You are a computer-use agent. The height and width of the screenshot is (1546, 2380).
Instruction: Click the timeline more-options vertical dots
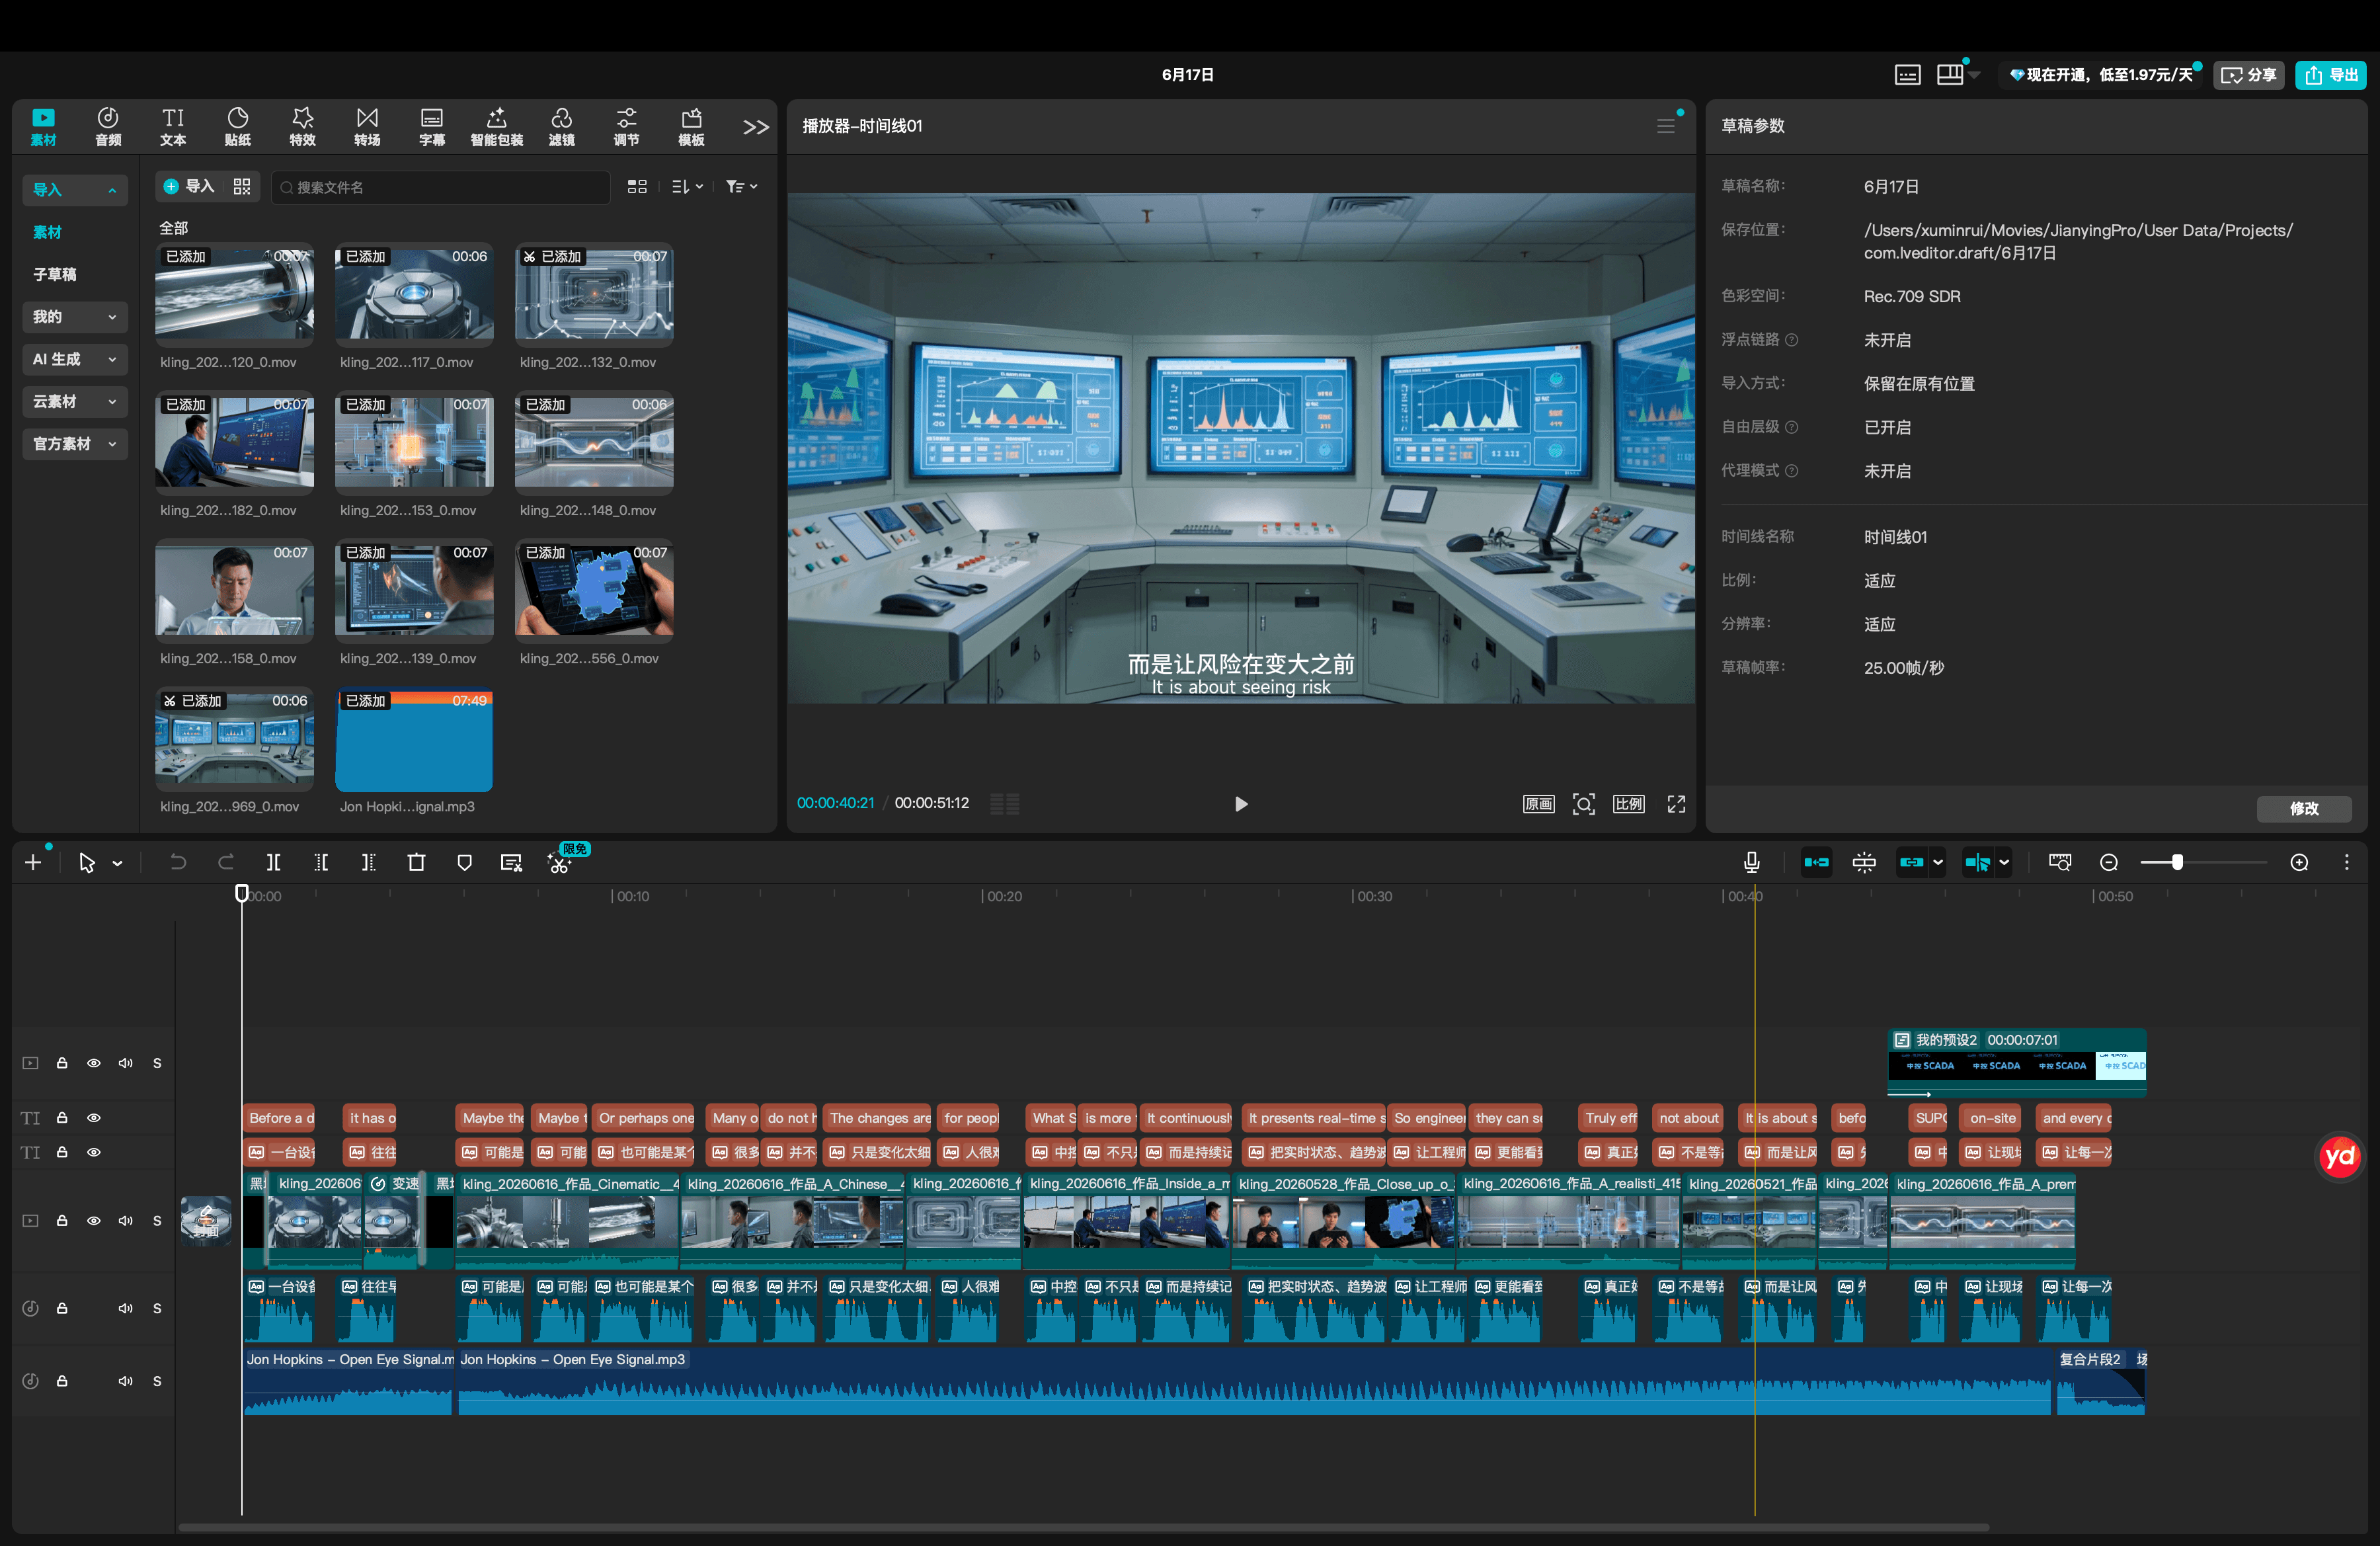tap(2347, 862)
